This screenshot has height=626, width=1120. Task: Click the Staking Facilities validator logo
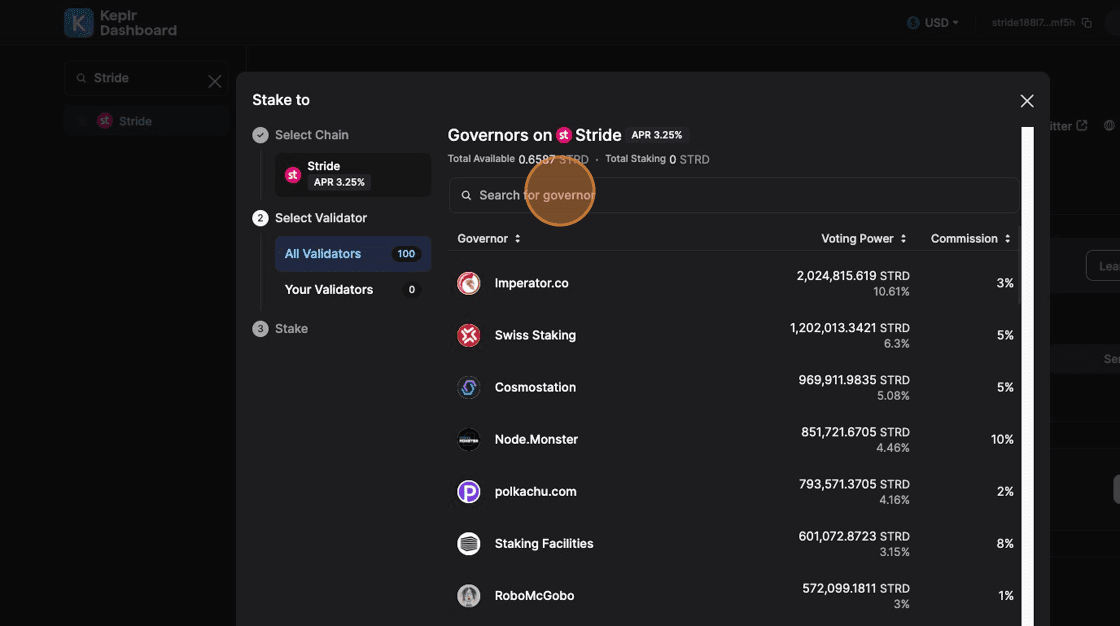[468, 544]
